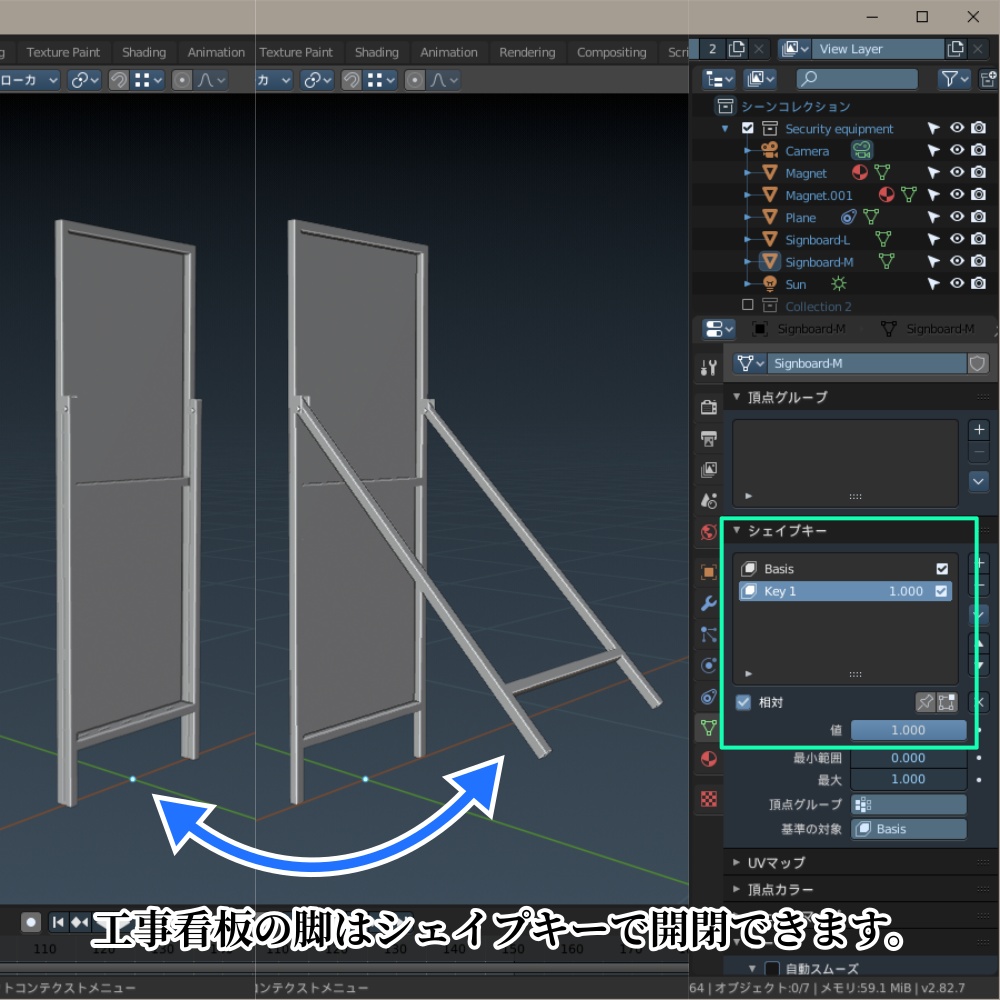
Task: Disable the Key 1 shape key checkbox
Action: [940, 591]
